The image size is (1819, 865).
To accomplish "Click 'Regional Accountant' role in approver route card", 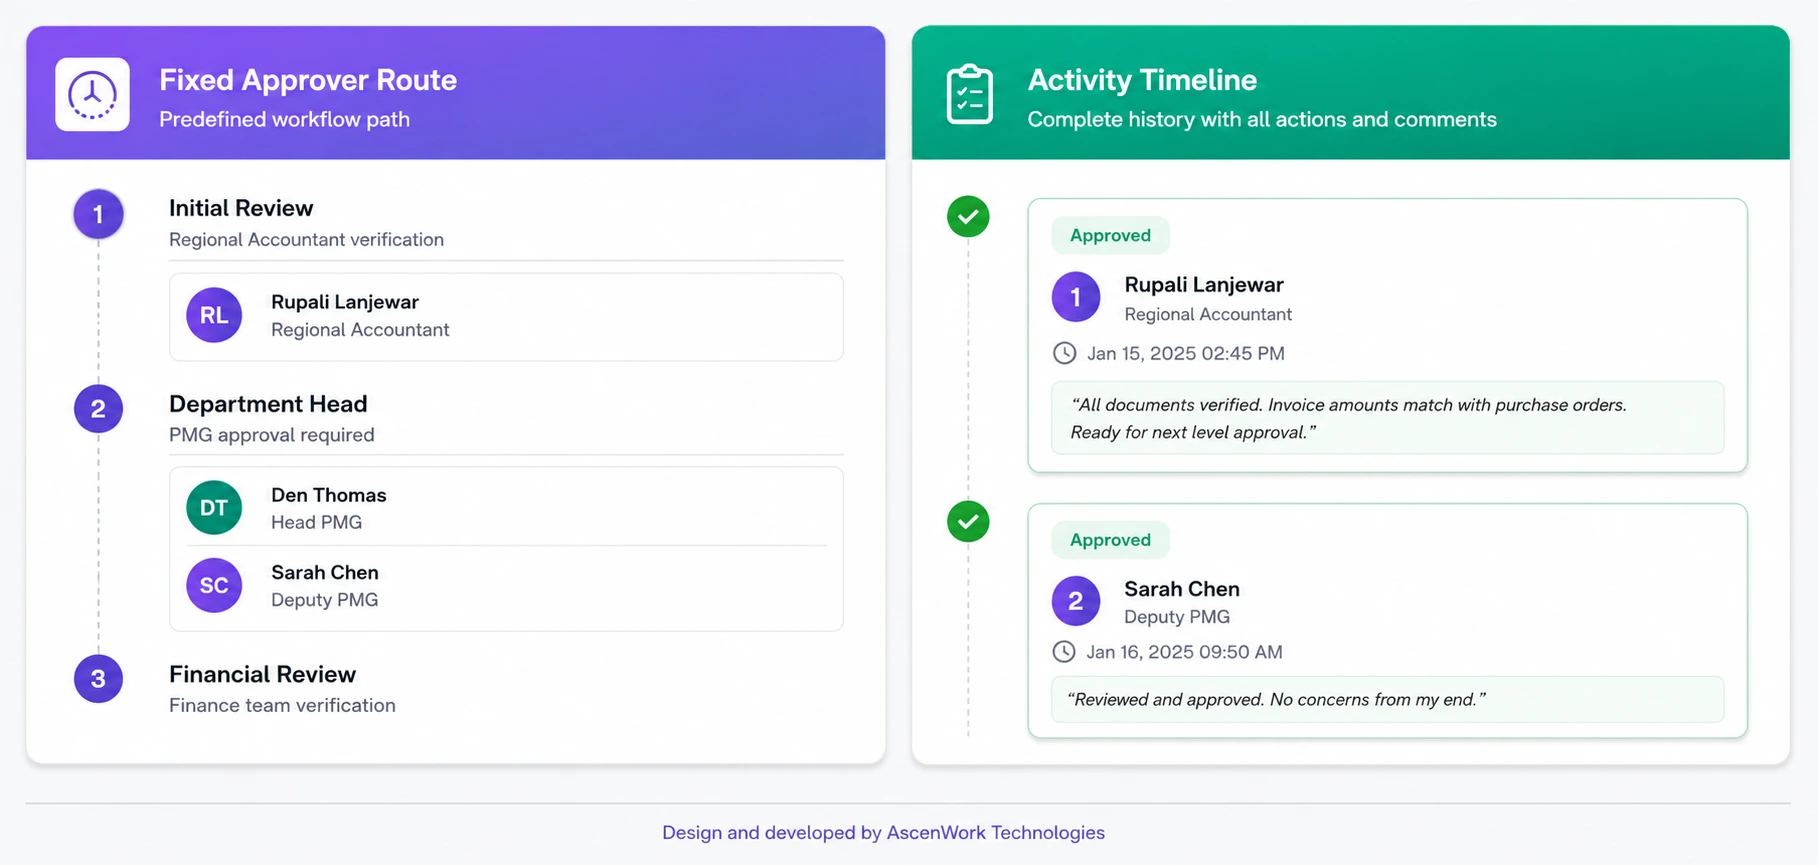I will (x=360, y=330).
